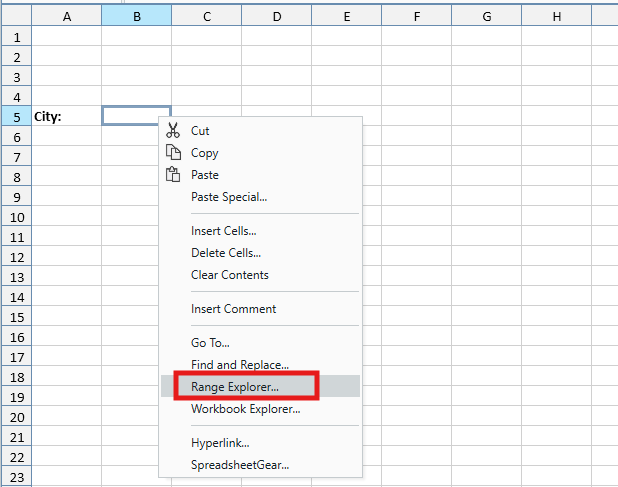Select Insert Comment menu item
Viewport: 618px width, 487px height.
(233, 309)
